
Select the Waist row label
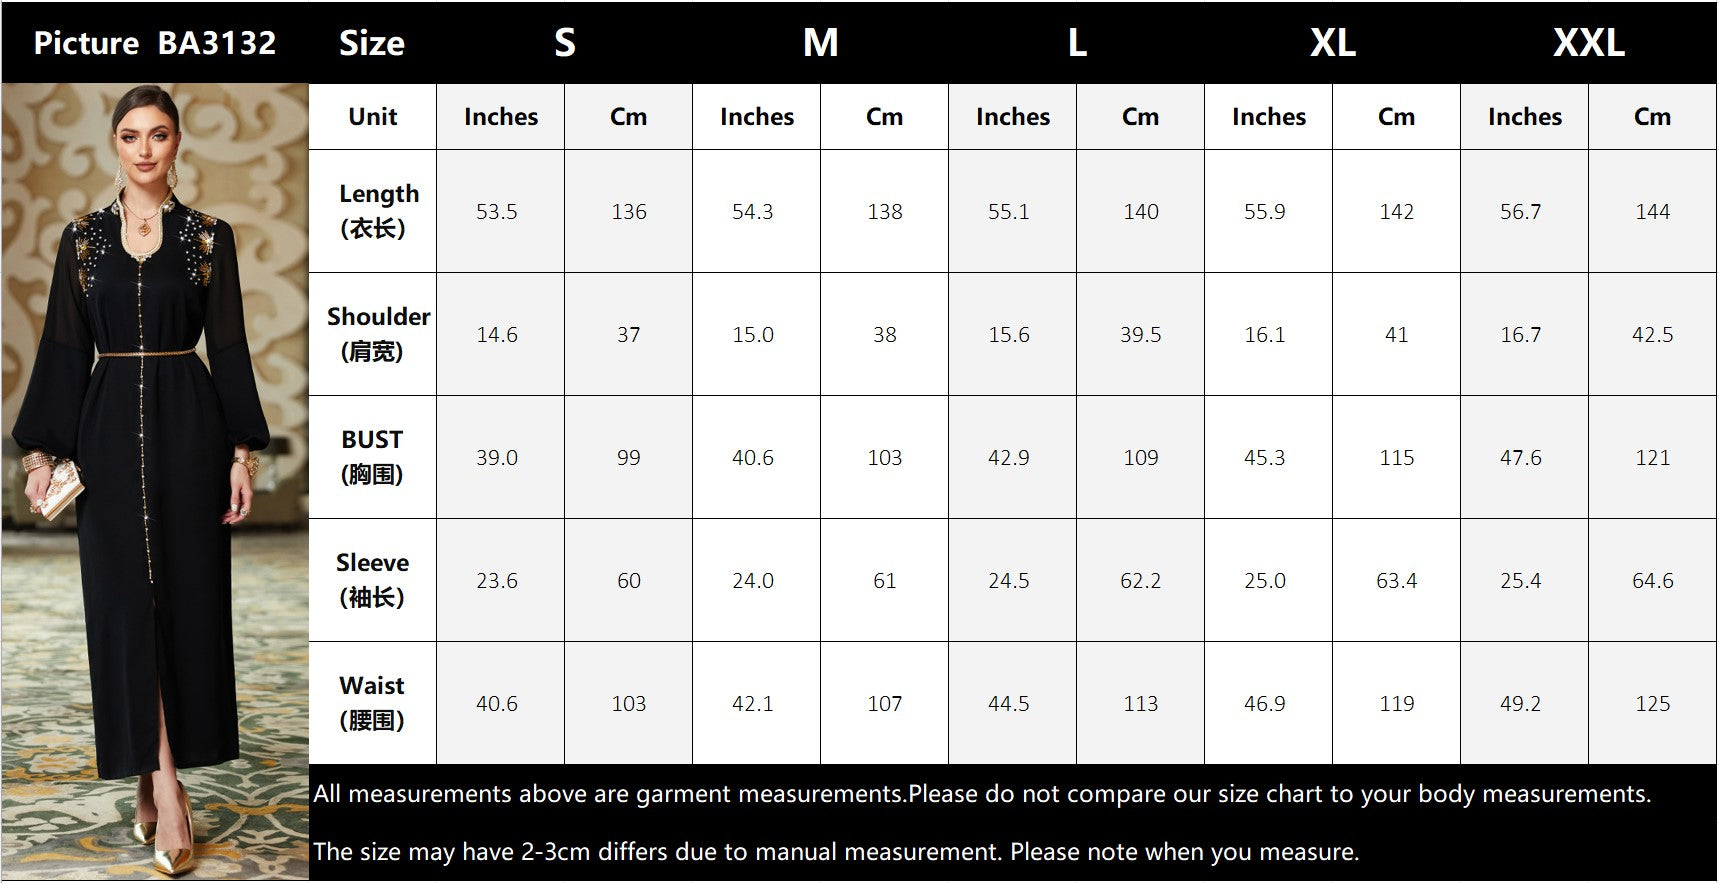[373, 703]
